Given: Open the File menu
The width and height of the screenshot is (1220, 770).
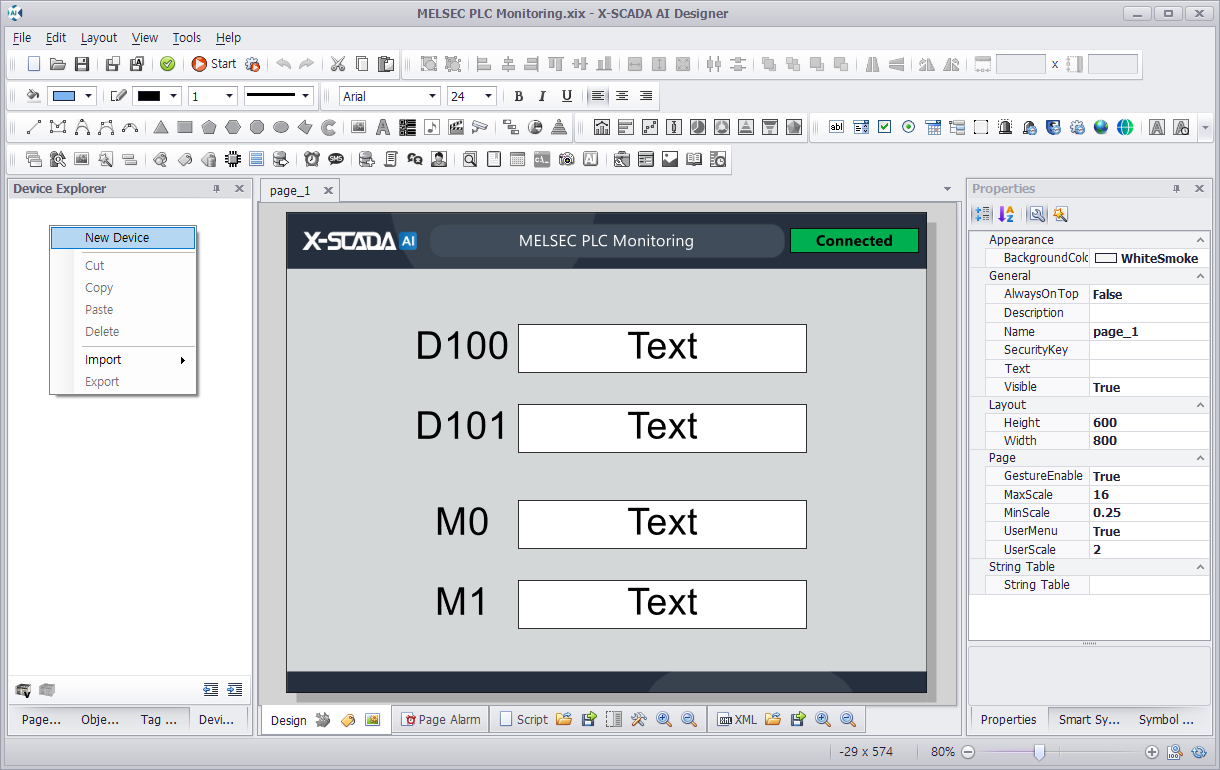Looking at the screenshot, I should (x=22, y=37).
